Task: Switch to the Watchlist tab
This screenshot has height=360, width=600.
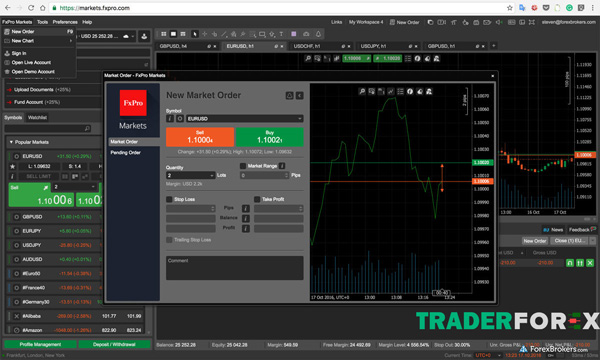Action: [37, 117]
